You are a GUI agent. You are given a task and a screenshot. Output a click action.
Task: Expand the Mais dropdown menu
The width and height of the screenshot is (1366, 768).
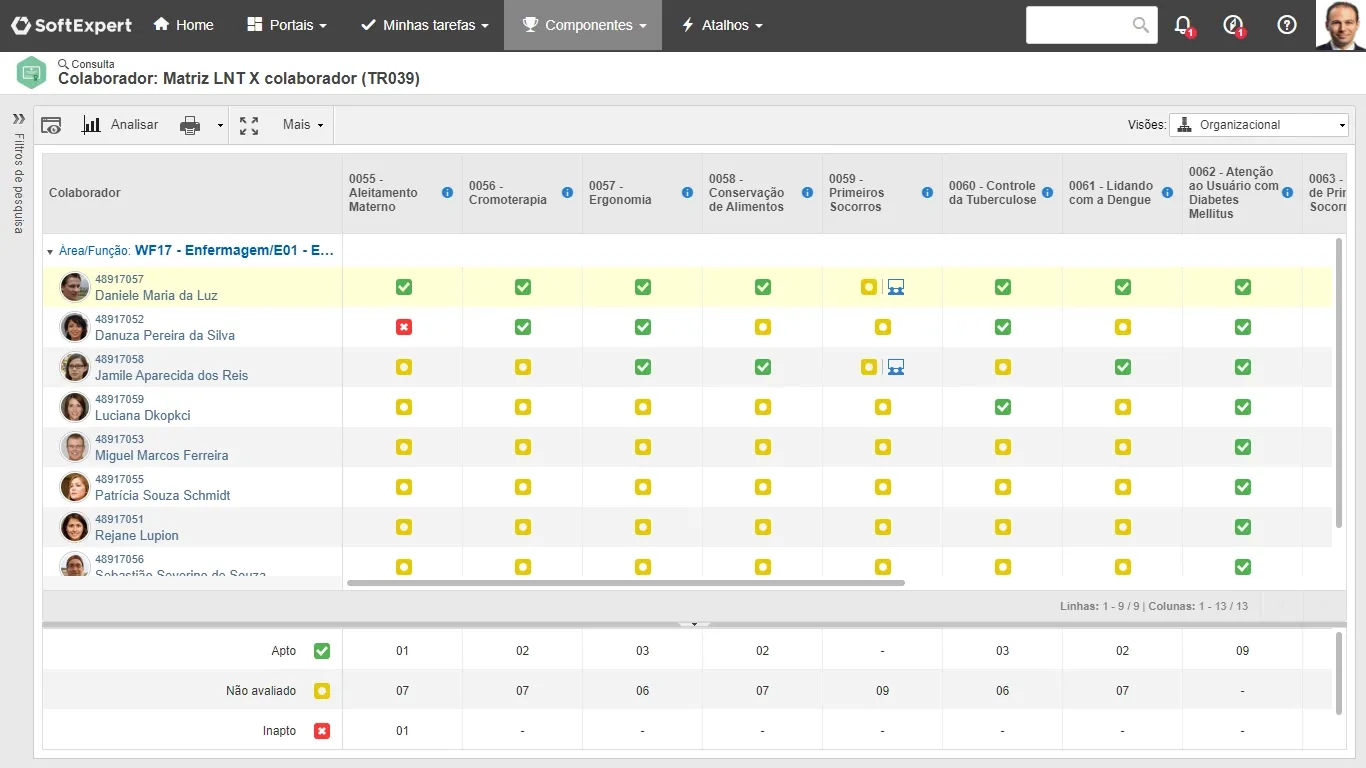click(303, 125)
